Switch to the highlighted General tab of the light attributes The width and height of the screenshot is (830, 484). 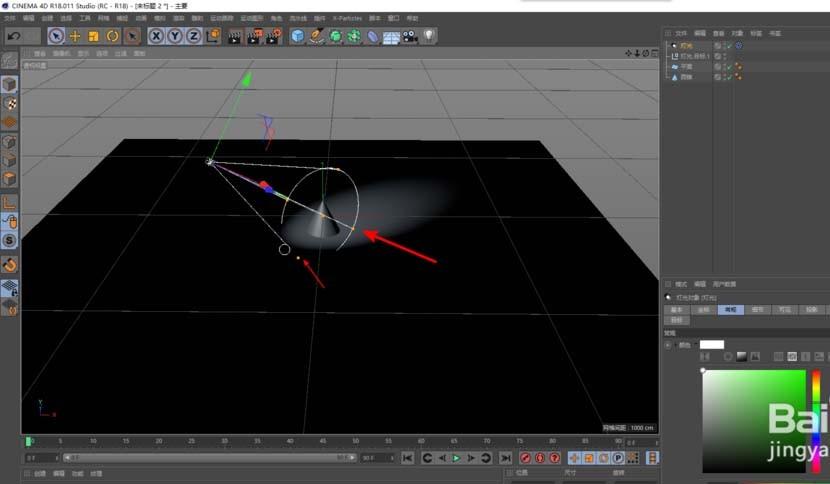tap(730, 310)
